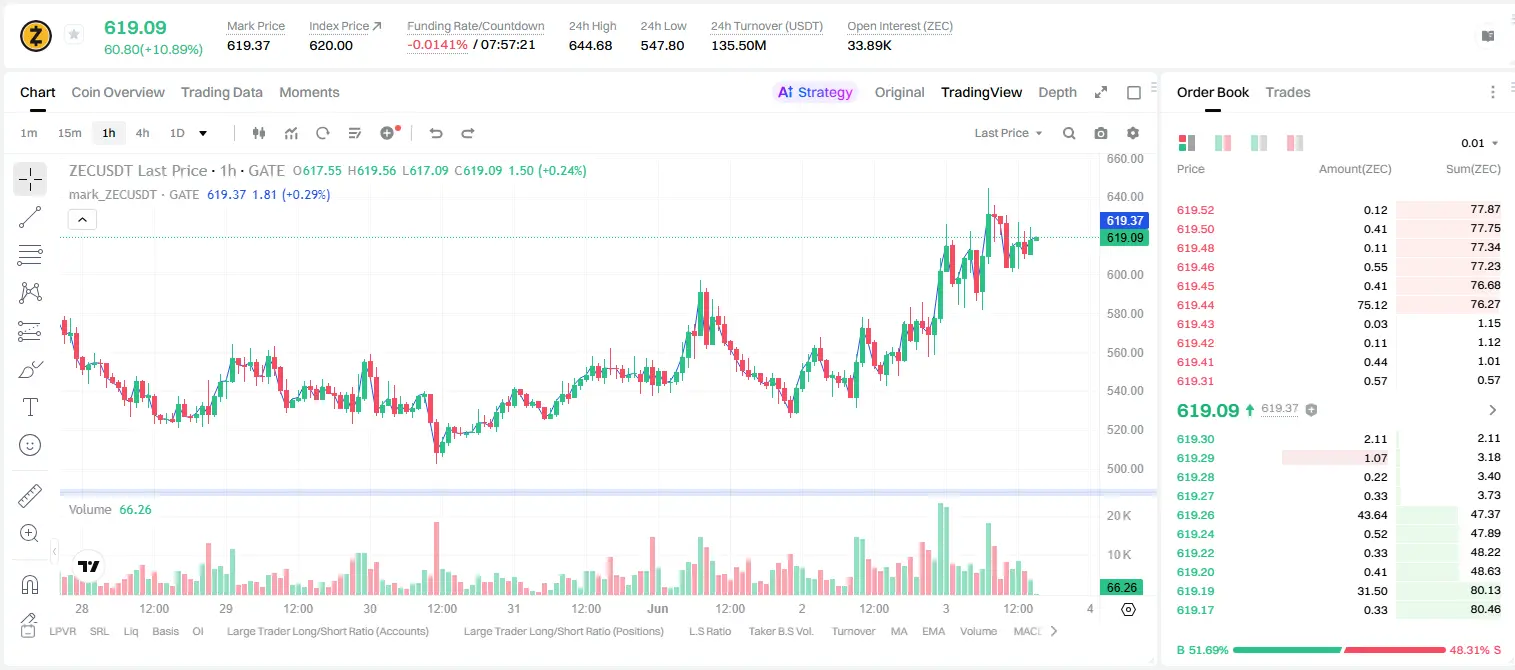1515x670 pixels.
Task: Open the 0.01 price precision dropdown
Action: (1480, 143)
